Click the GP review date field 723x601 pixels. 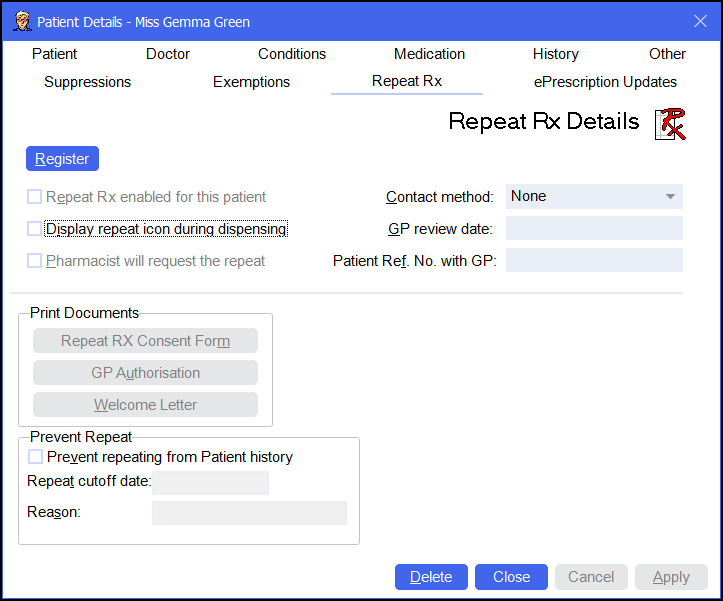pos(594,229)
